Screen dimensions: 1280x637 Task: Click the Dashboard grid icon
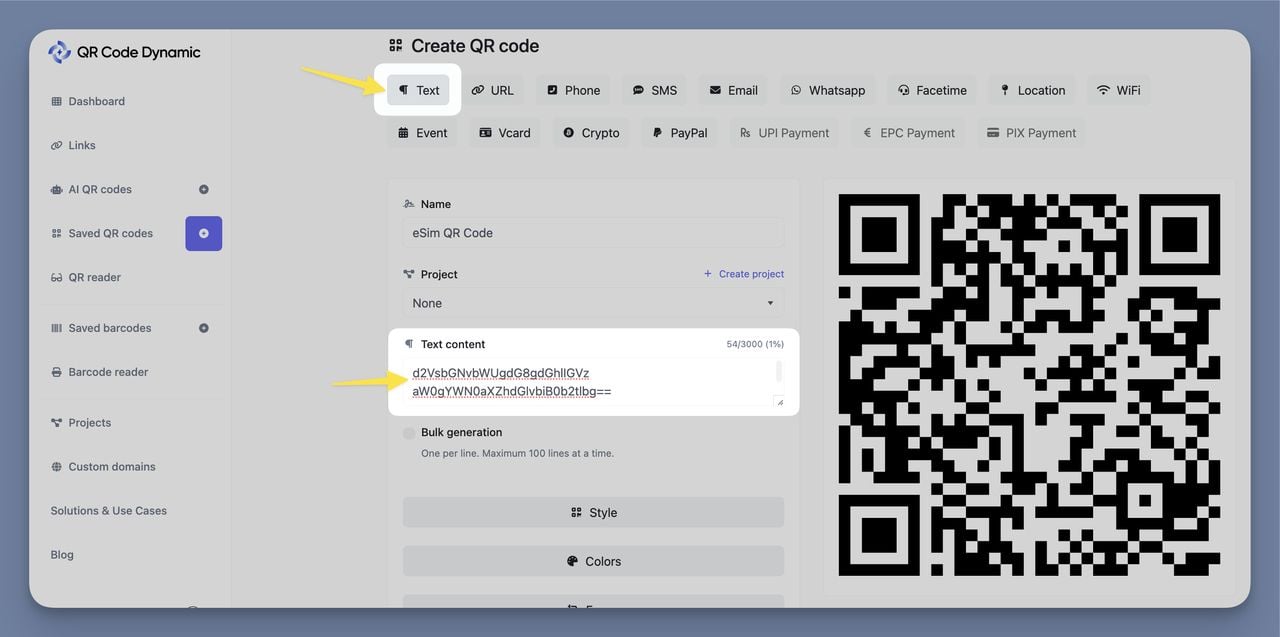pyautogui.click(x=56, y=101)
